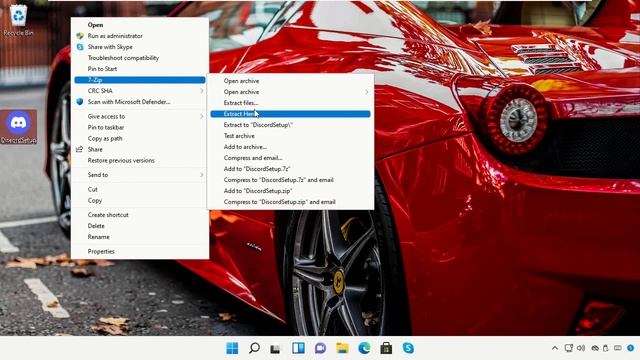Choose Extract files... in 7-Zip submenu
The image size is (640, 360).
[x=290, y=103]
